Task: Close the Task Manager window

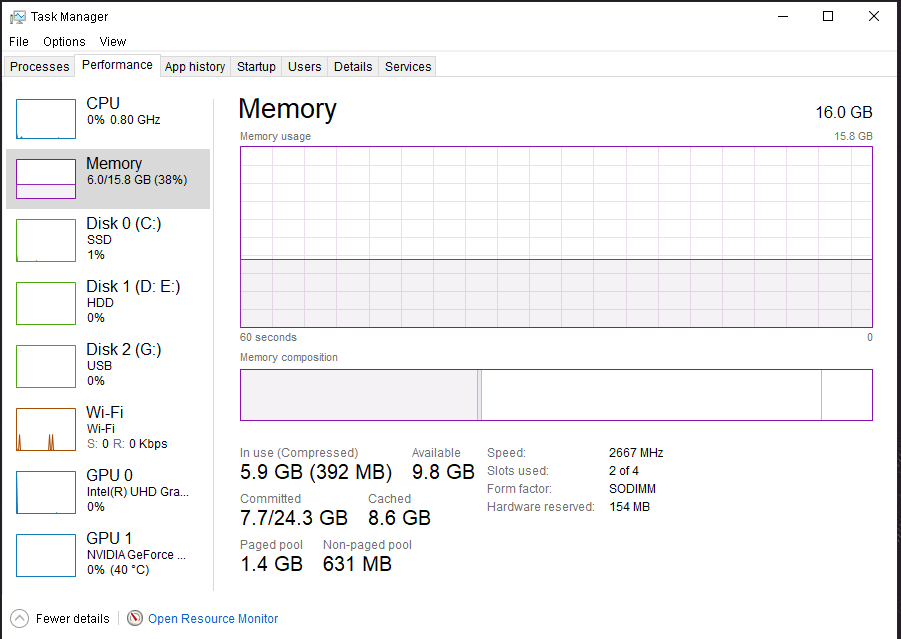Action: pos(874,16)
